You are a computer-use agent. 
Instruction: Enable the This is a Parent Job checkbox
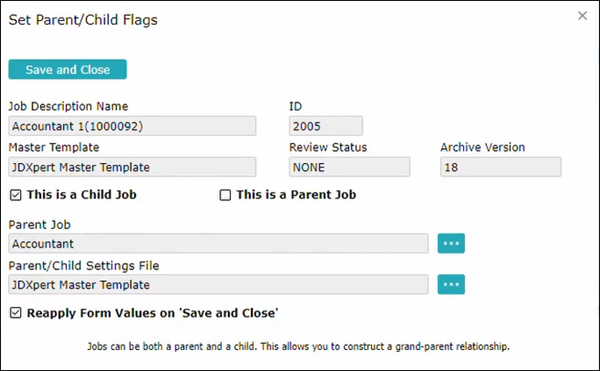coord(225,195)
